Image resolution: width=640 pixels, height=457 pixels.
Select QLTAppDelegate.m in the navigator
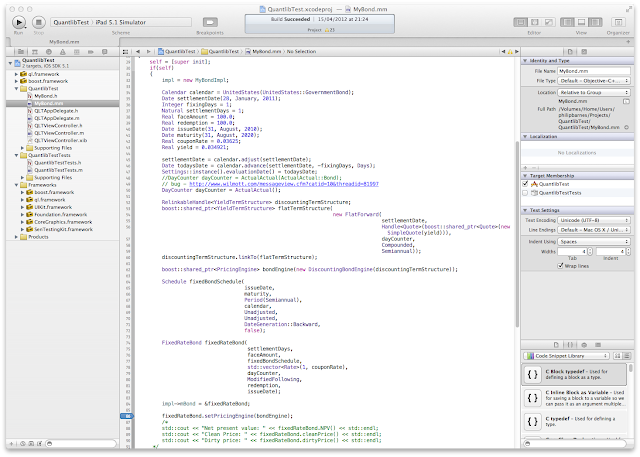point(57,118)
